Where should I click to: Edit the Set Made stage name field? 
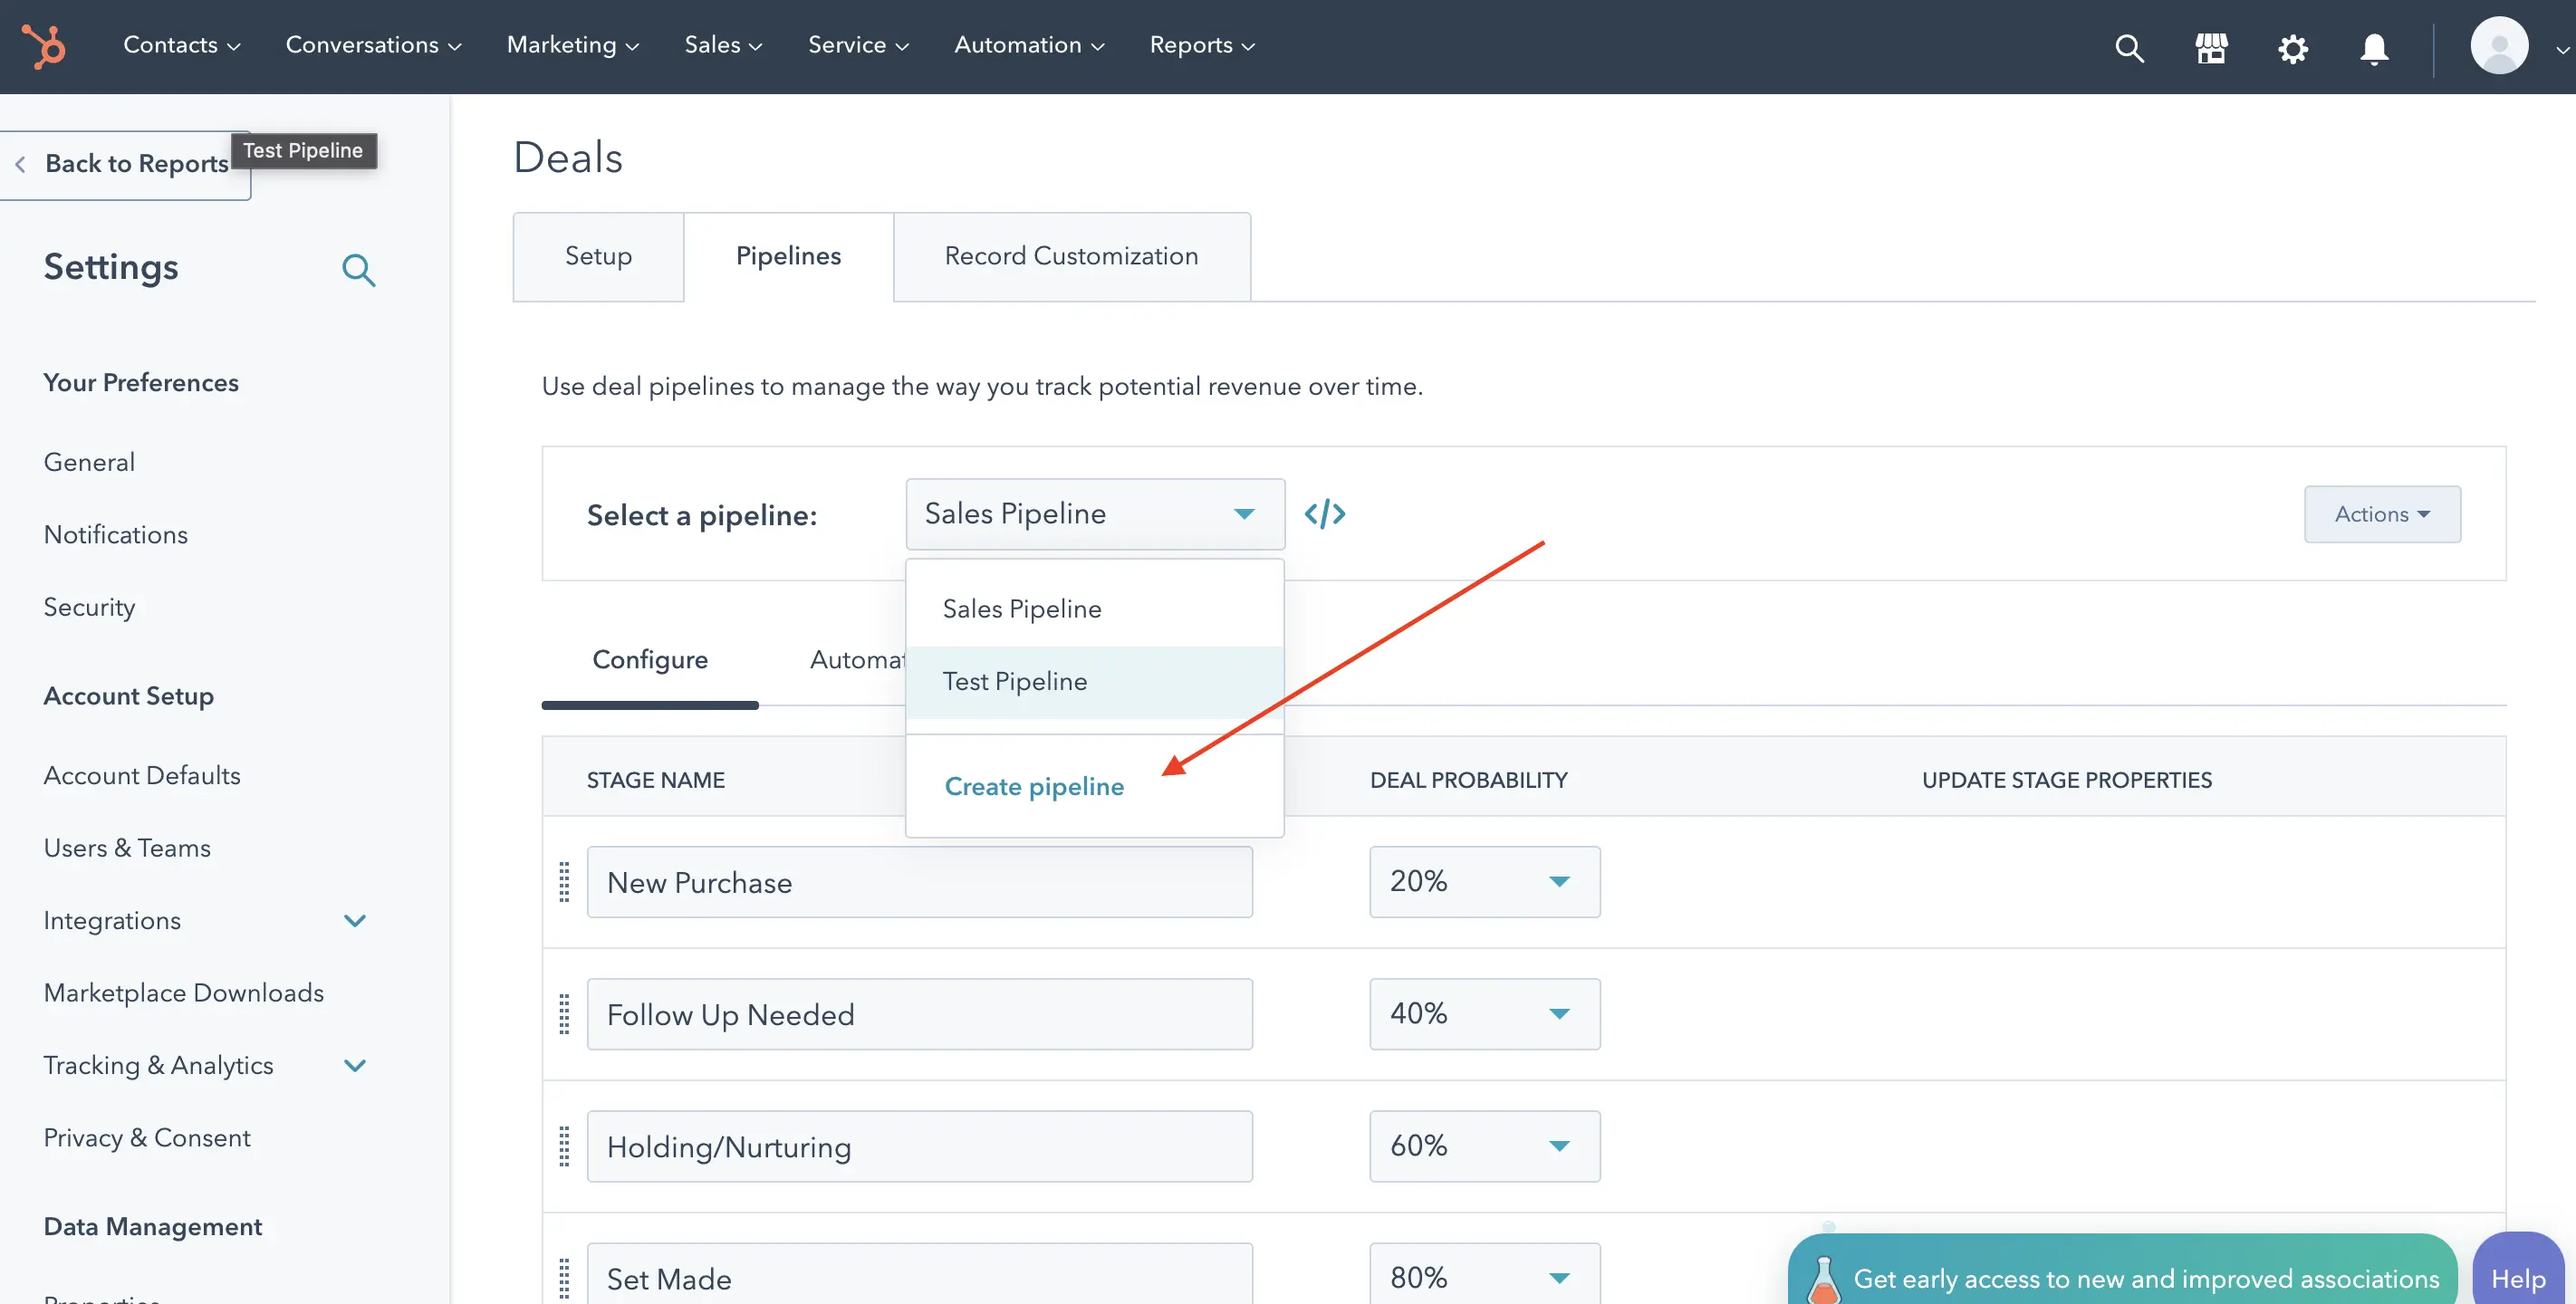pyautogui.click(x=919, y=1274)
